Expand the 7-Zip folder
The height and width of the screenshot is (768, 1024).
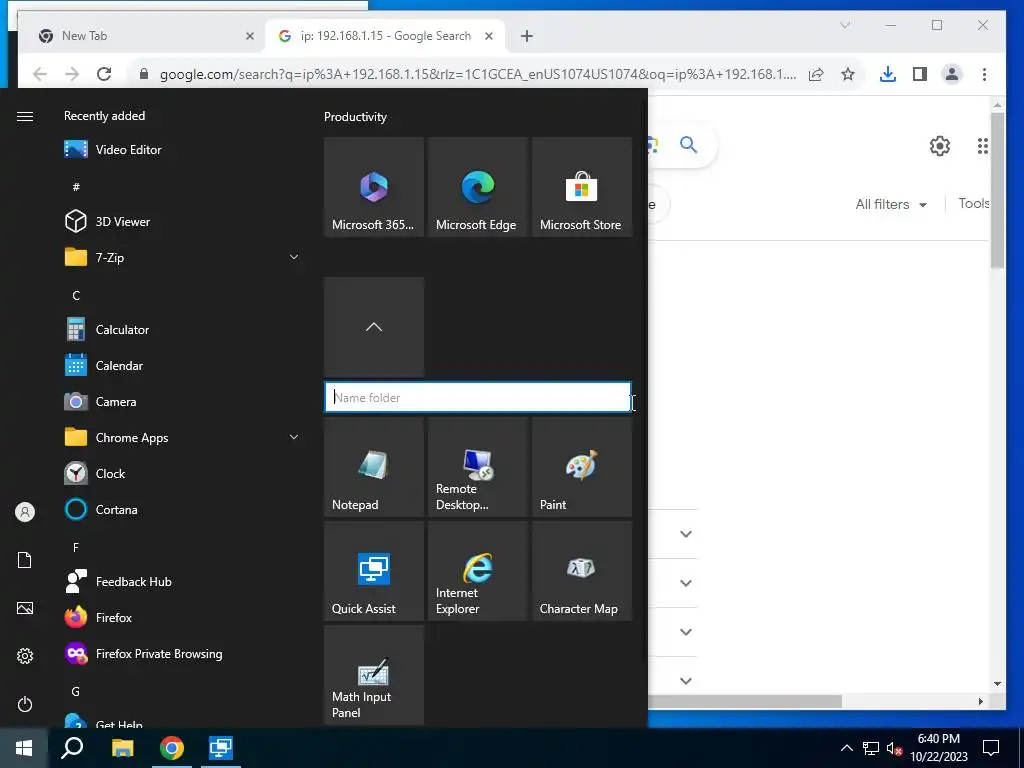pos(183,257)
